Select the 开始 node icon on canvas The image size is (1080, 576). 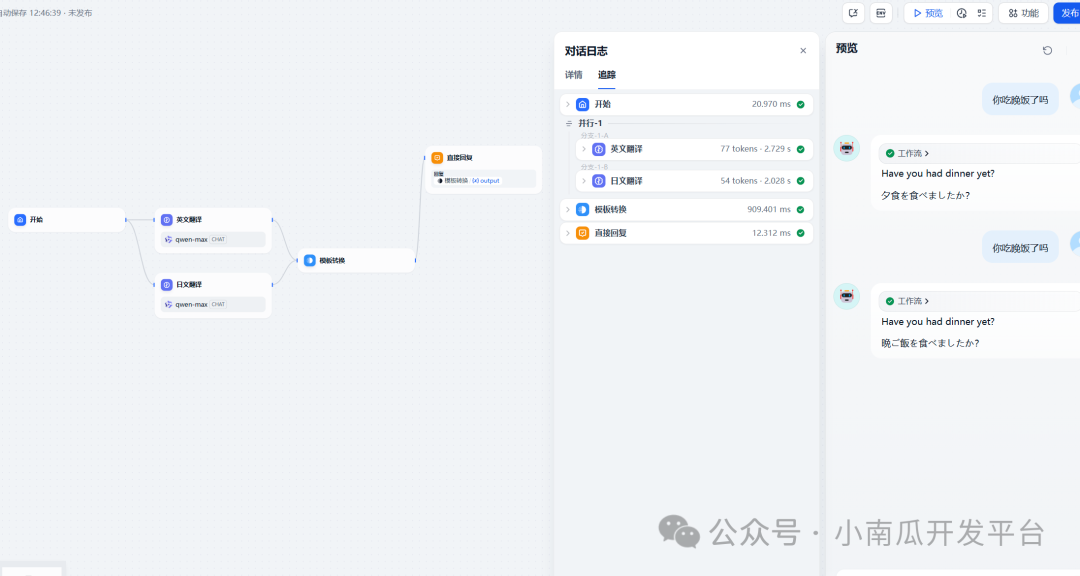(20, 220)
